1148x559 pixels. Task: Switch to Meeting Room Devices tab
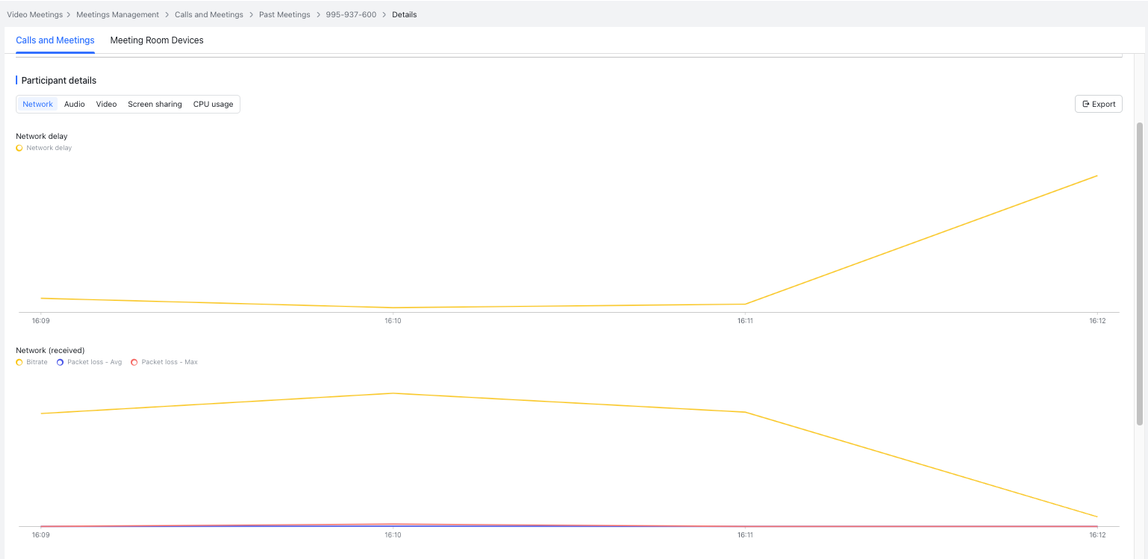(157, 40)
